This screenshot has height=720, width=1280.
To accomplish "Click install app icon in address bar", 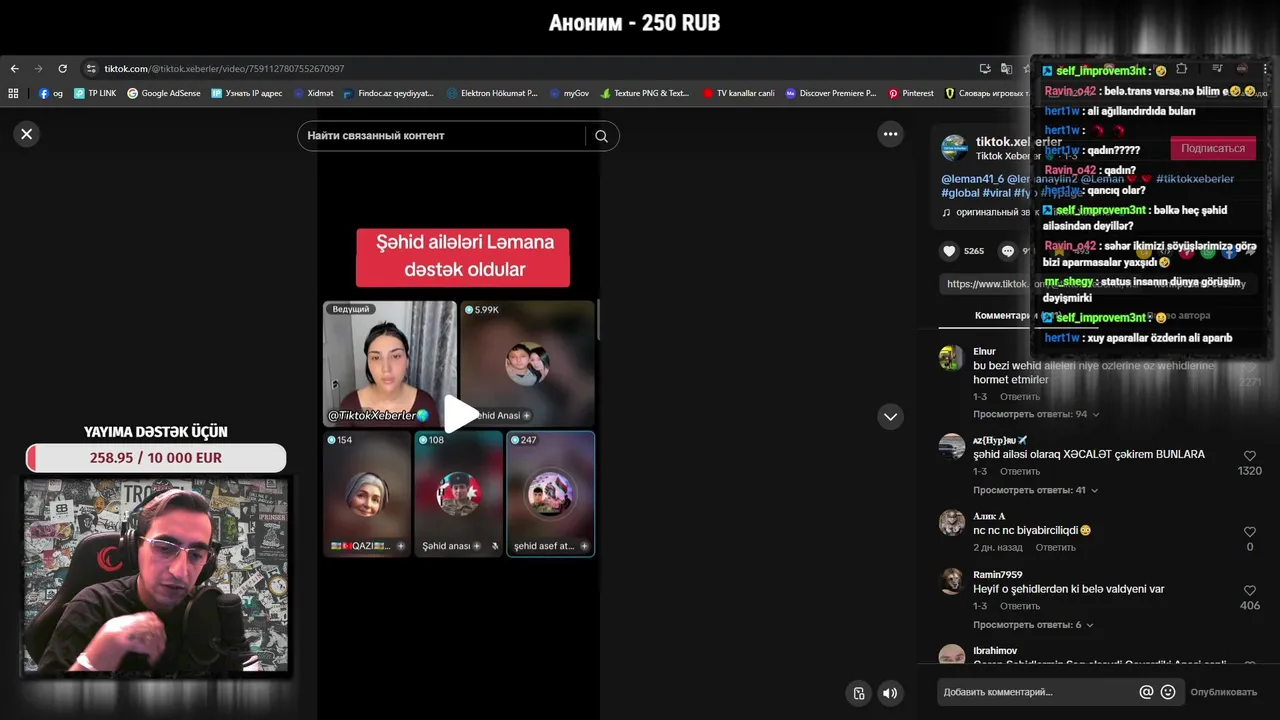I will (x=985, y=69).
